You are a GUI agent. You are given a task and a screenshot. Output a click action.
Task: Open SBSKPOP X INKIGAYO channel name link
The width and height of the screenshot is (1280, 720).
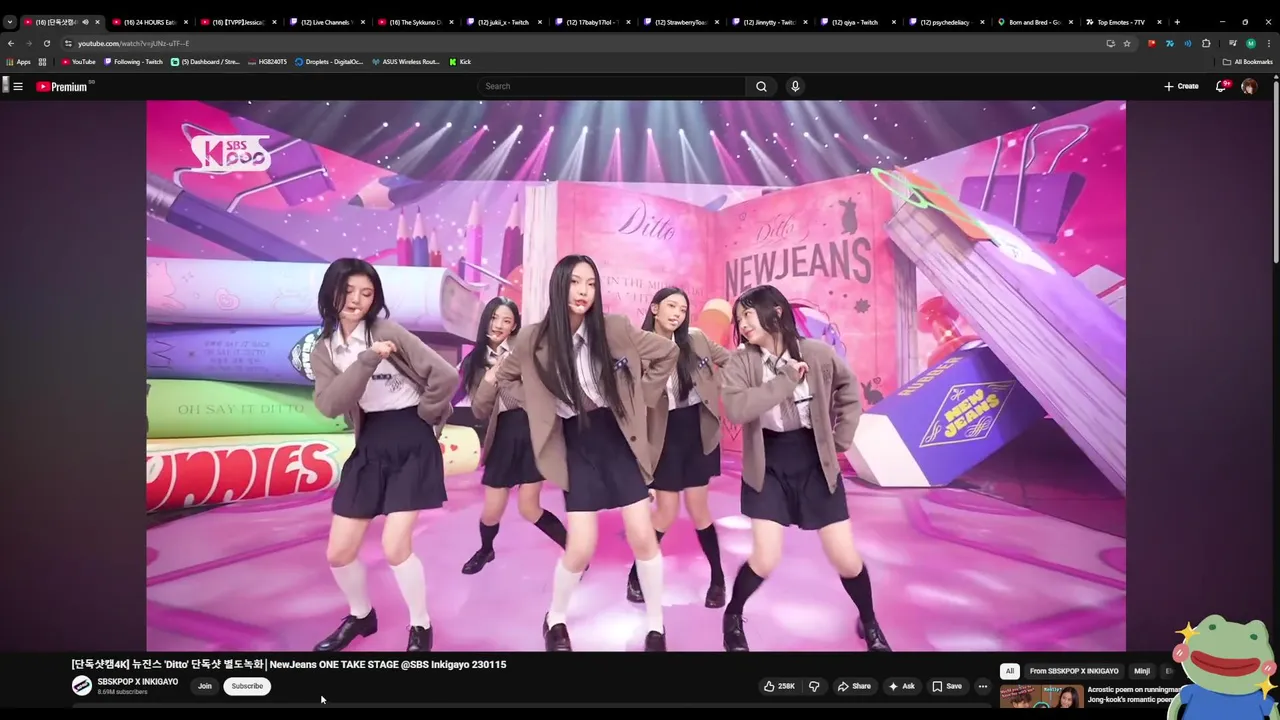click(138, 682)
